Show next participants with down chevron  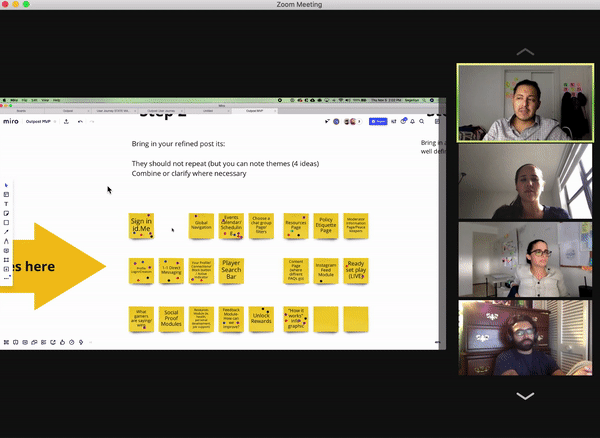(525, 396)
